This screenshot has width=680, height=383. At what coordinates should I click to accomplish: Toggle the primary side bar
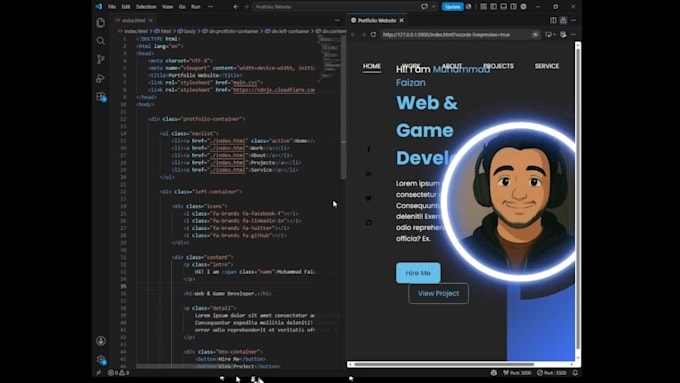click(x=493, y=7)
